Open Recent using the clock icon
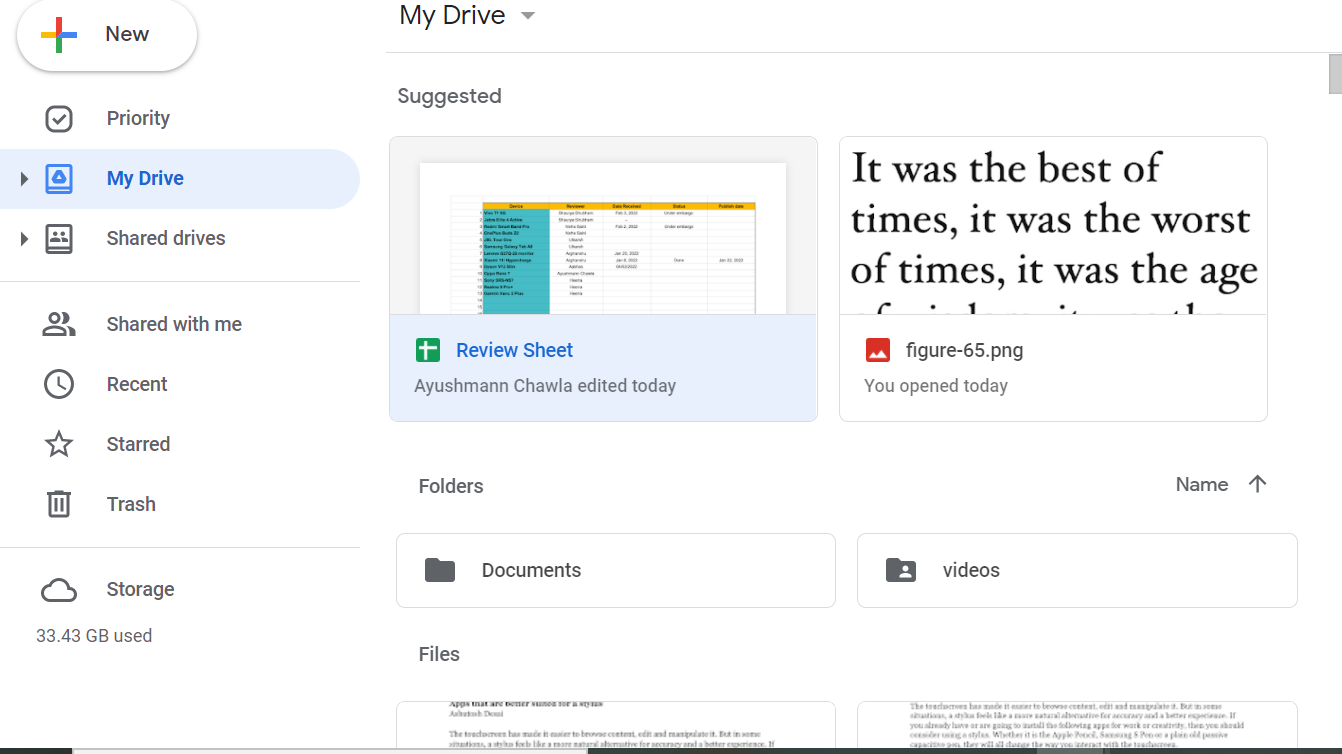This screenshot has width=1342, height=754. coord(59,384)
